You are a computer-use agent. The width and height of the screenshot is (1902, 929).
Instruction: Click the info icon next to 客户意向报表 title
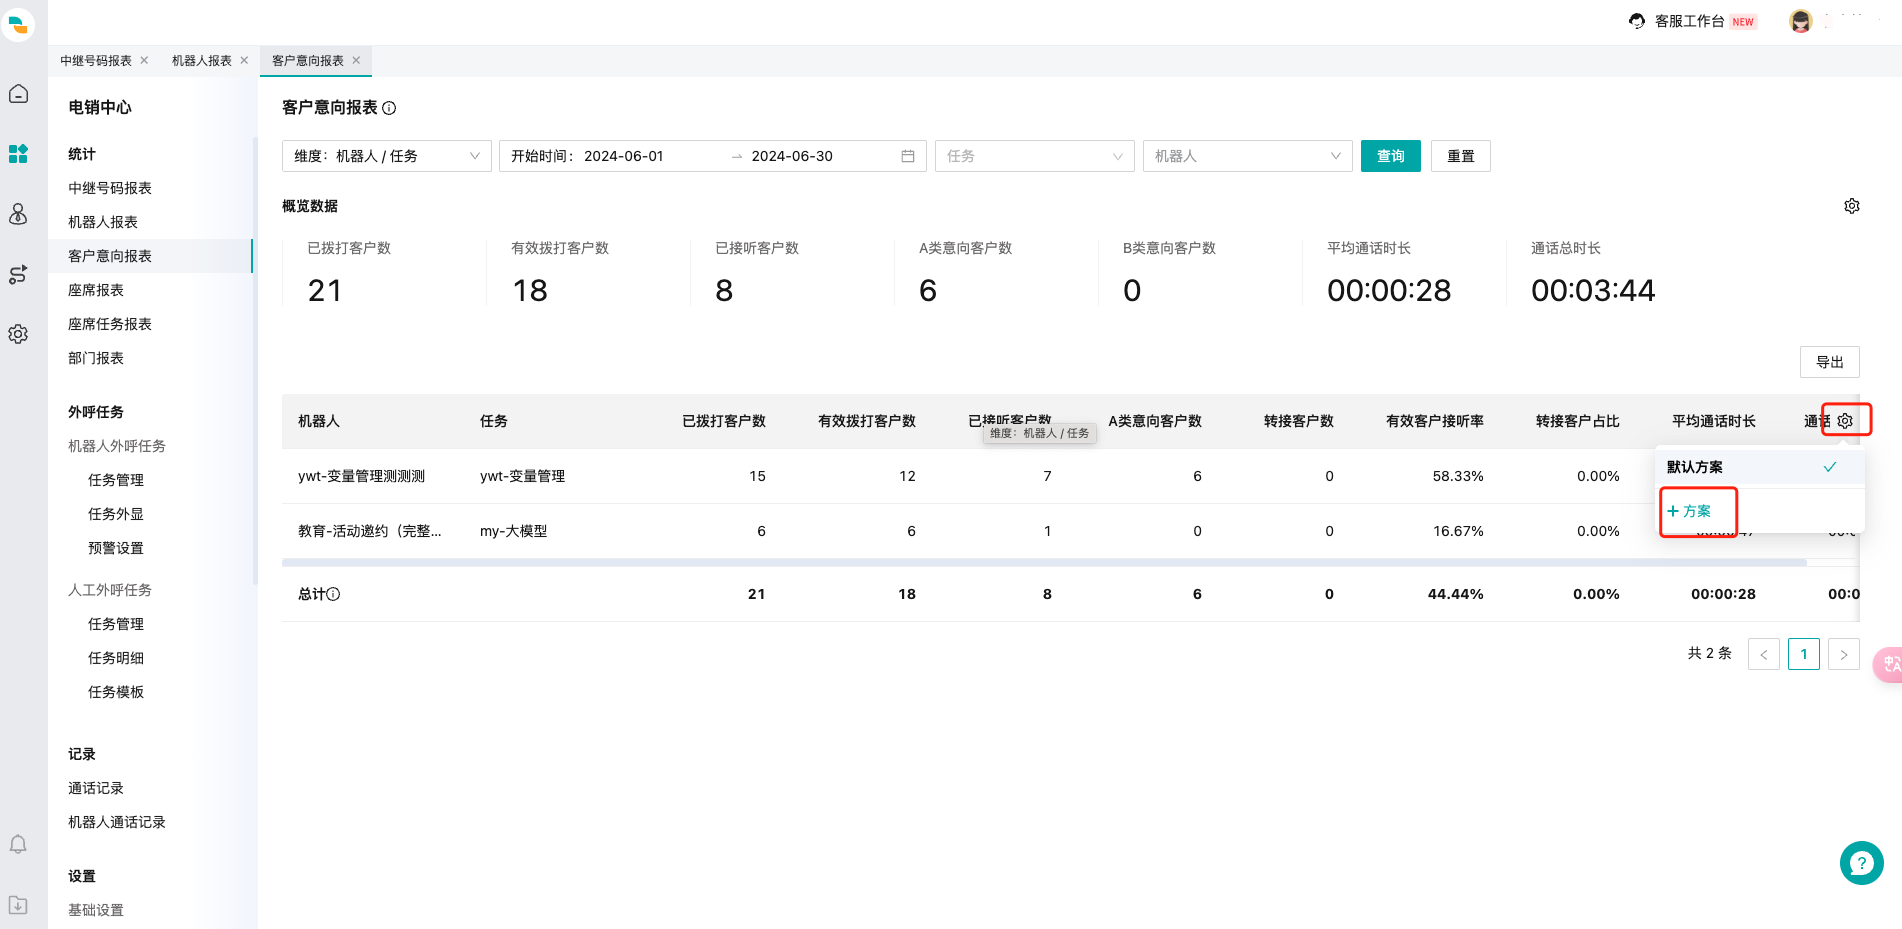389,108
